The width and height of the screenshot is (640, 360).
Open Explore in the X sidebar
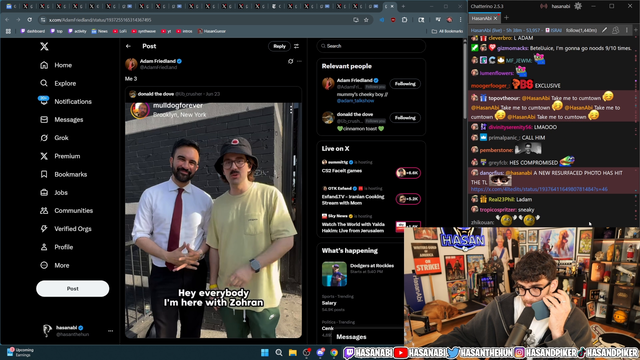[x=58, y=83]
